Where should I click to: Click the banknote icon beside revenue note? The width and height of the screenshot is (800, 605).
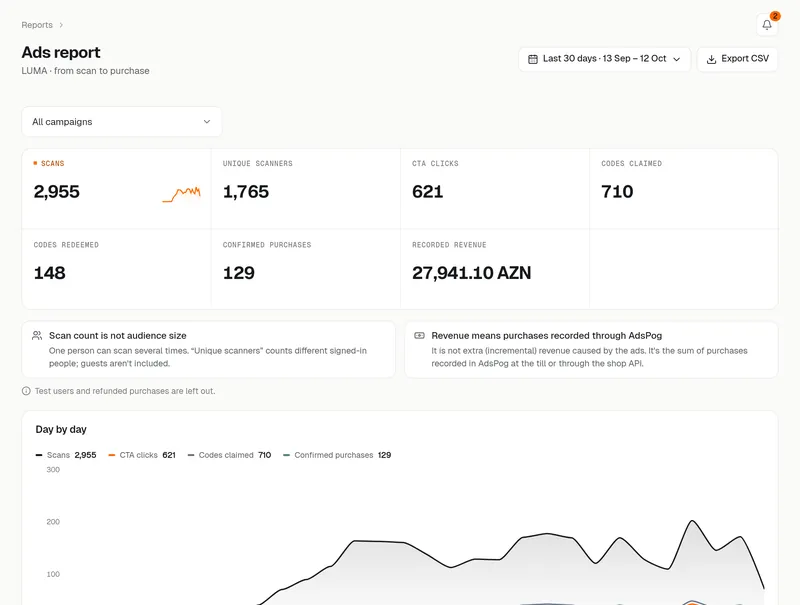click(x=419, y=336)
